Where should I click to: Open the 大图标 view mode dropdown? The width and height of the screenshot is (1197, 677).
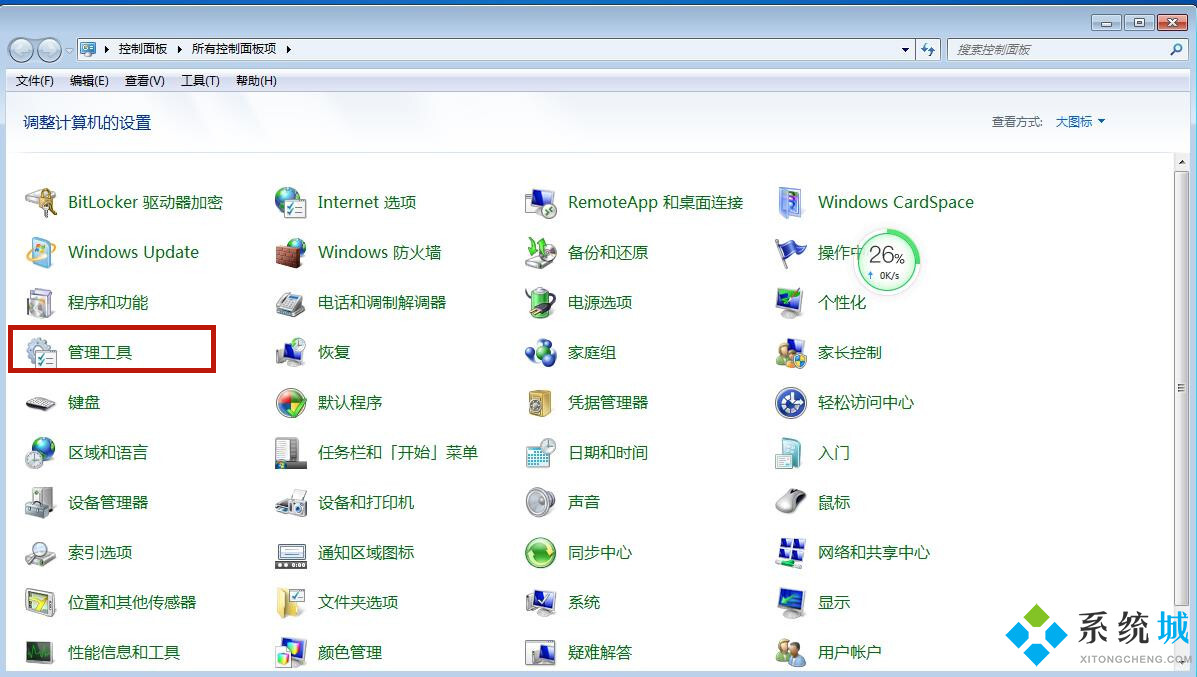(x=1080, y=122)
